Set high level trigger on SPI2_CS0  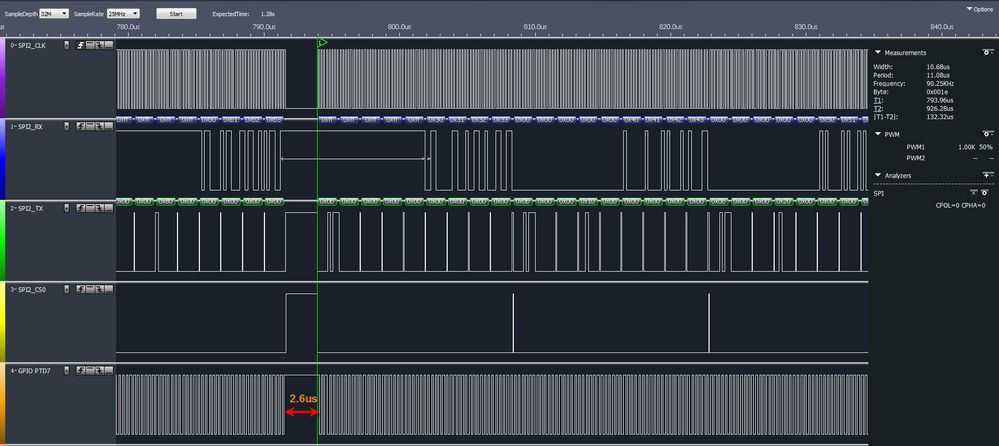click(90, 289)
